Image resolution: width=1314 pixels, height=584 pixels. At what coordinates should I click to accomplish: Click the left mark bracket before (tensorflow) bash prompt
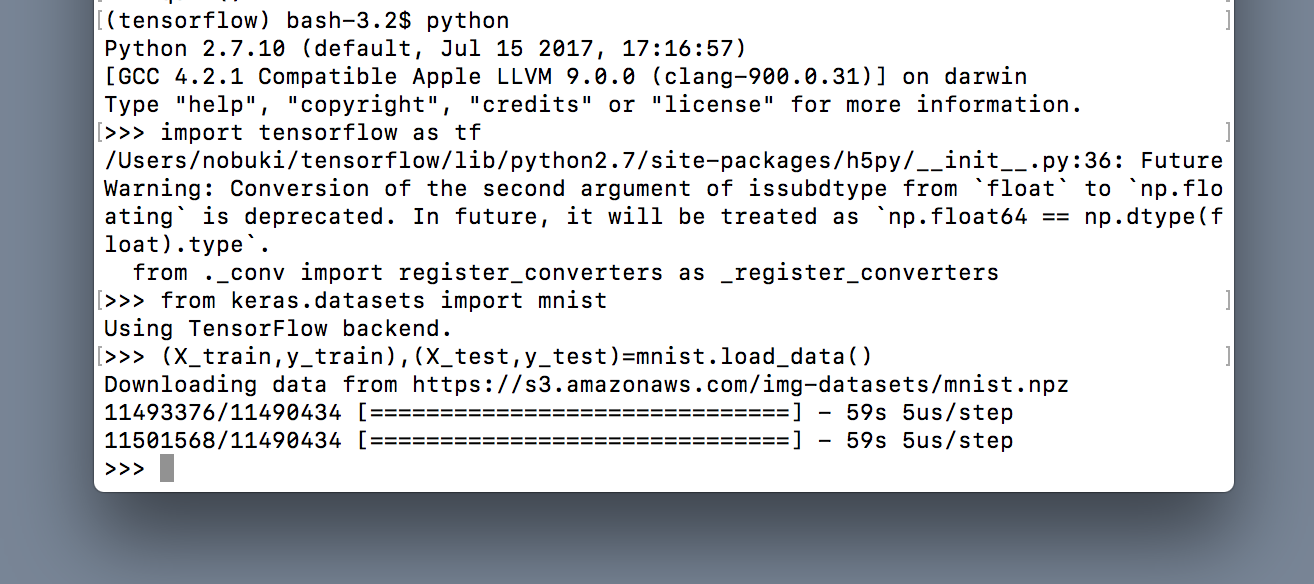[x=101, y=20]
